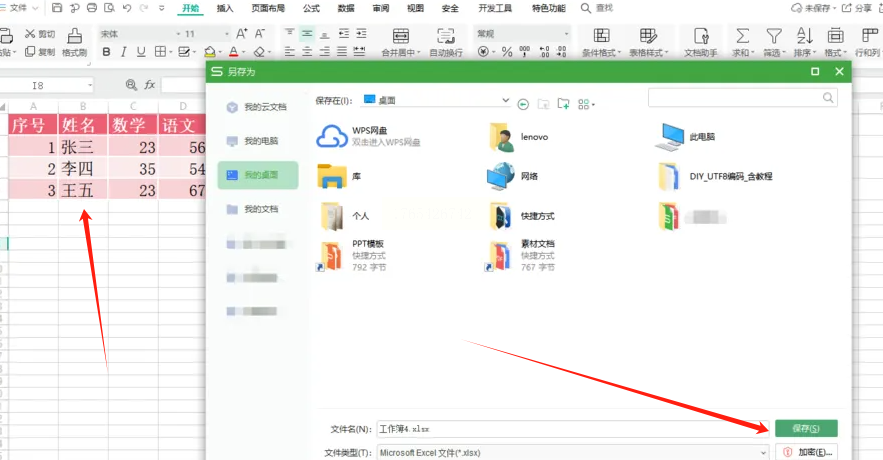This screenshot has width=883, height=460.
Task: Click the fx insert function icon
Action: coord(150,85)
